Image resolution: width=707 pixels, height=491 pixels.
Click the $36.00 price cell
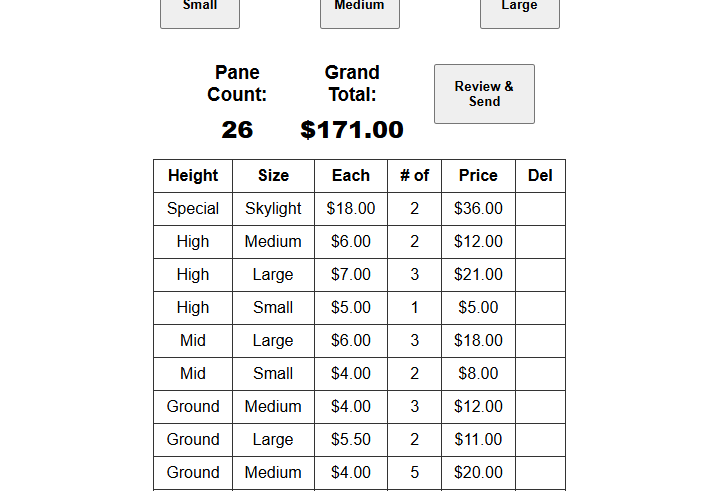[x=478, y=209]
